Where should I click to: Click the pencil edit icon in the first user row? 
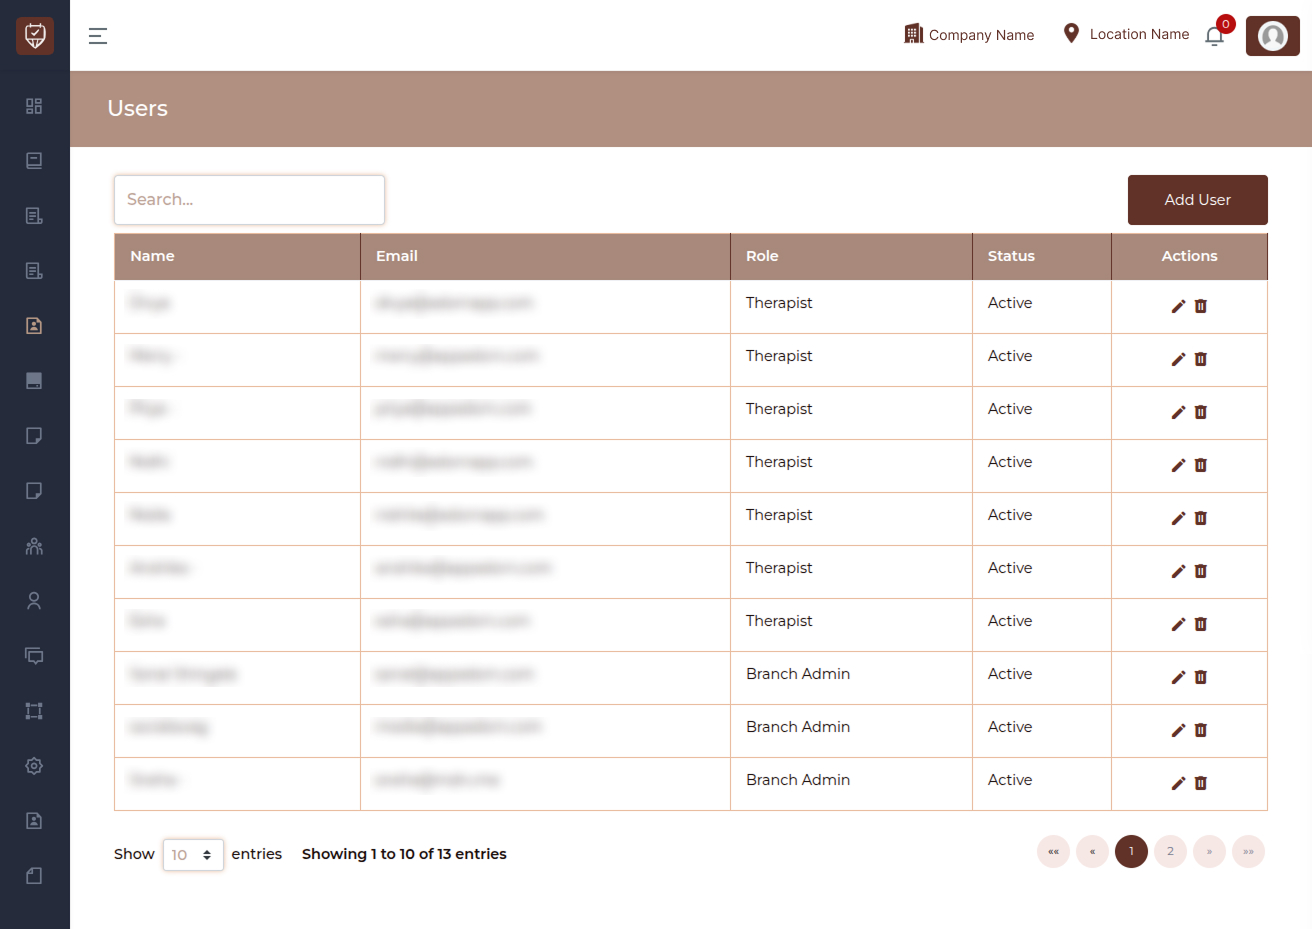(1178, 306)
